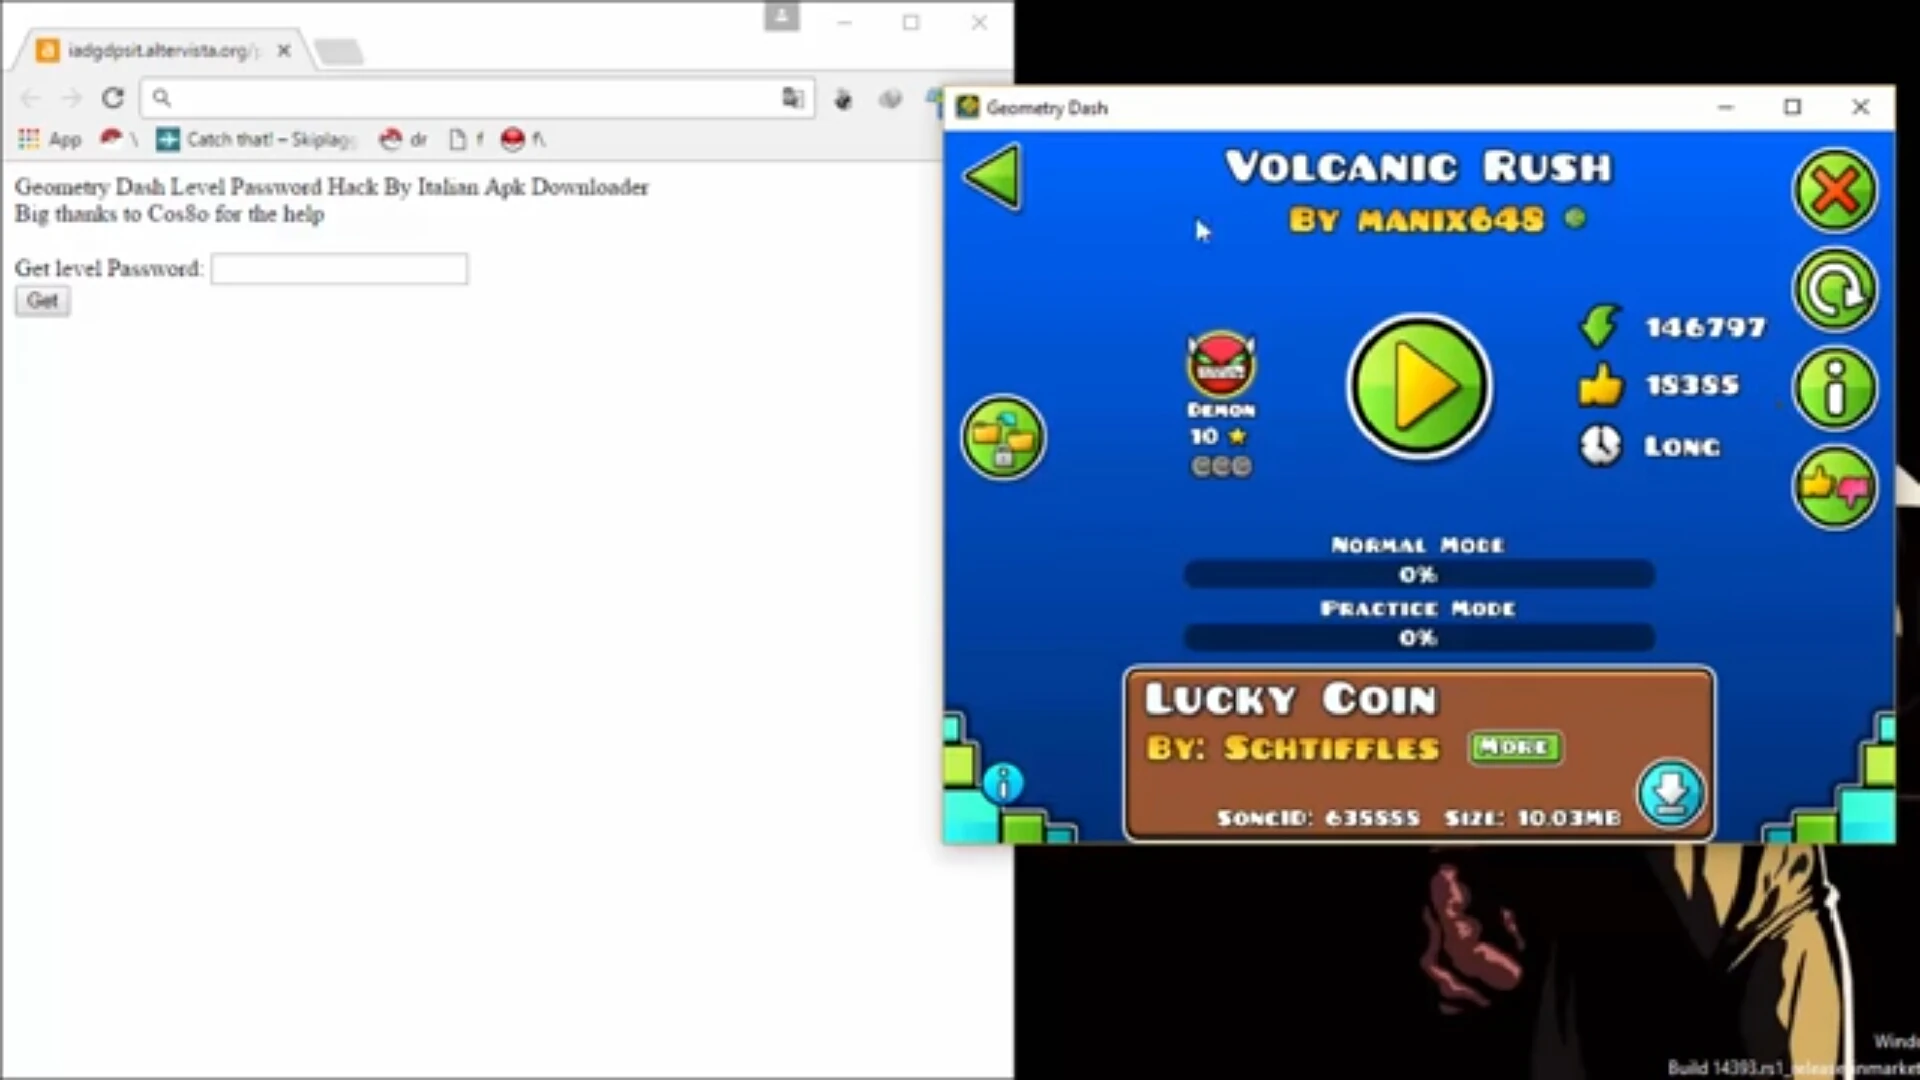Image resolution: width=1920 pixels, height=1080 pixels.
Task: Download the Lucky Coin song
Action: pos(1670,792)
